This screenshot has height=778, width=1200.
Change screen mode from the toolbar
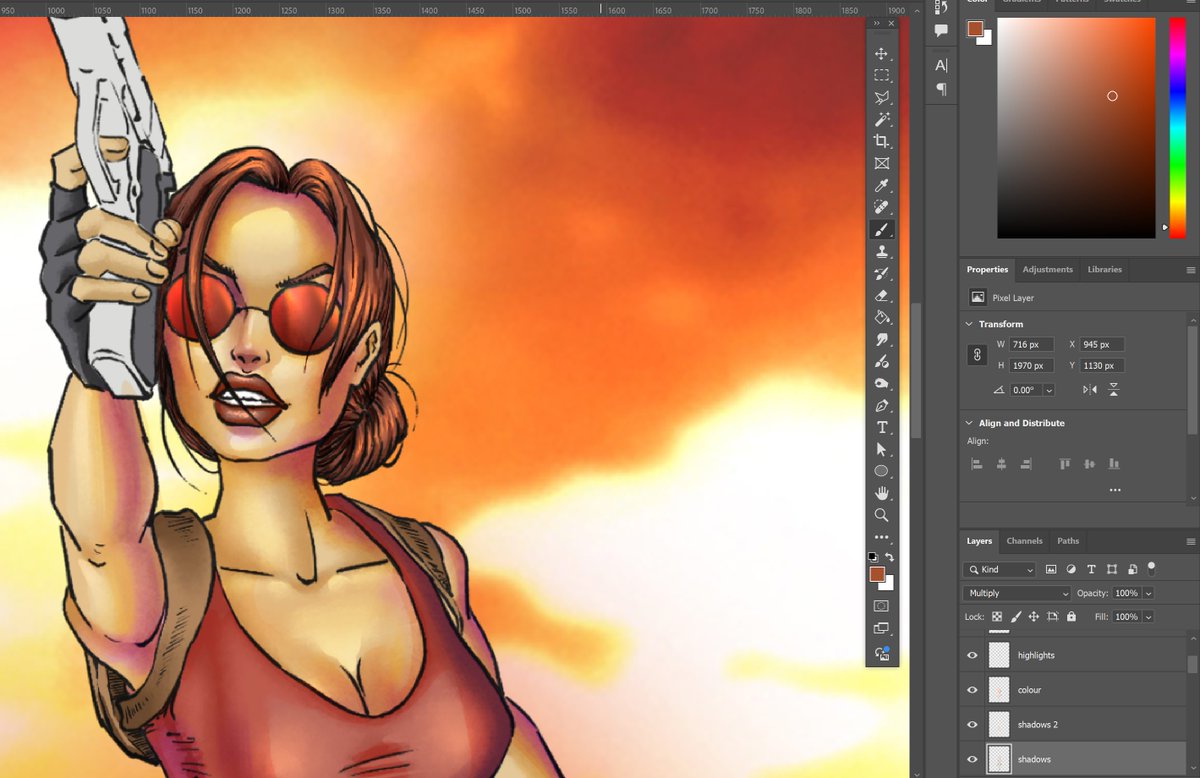(x=881, y=629)
